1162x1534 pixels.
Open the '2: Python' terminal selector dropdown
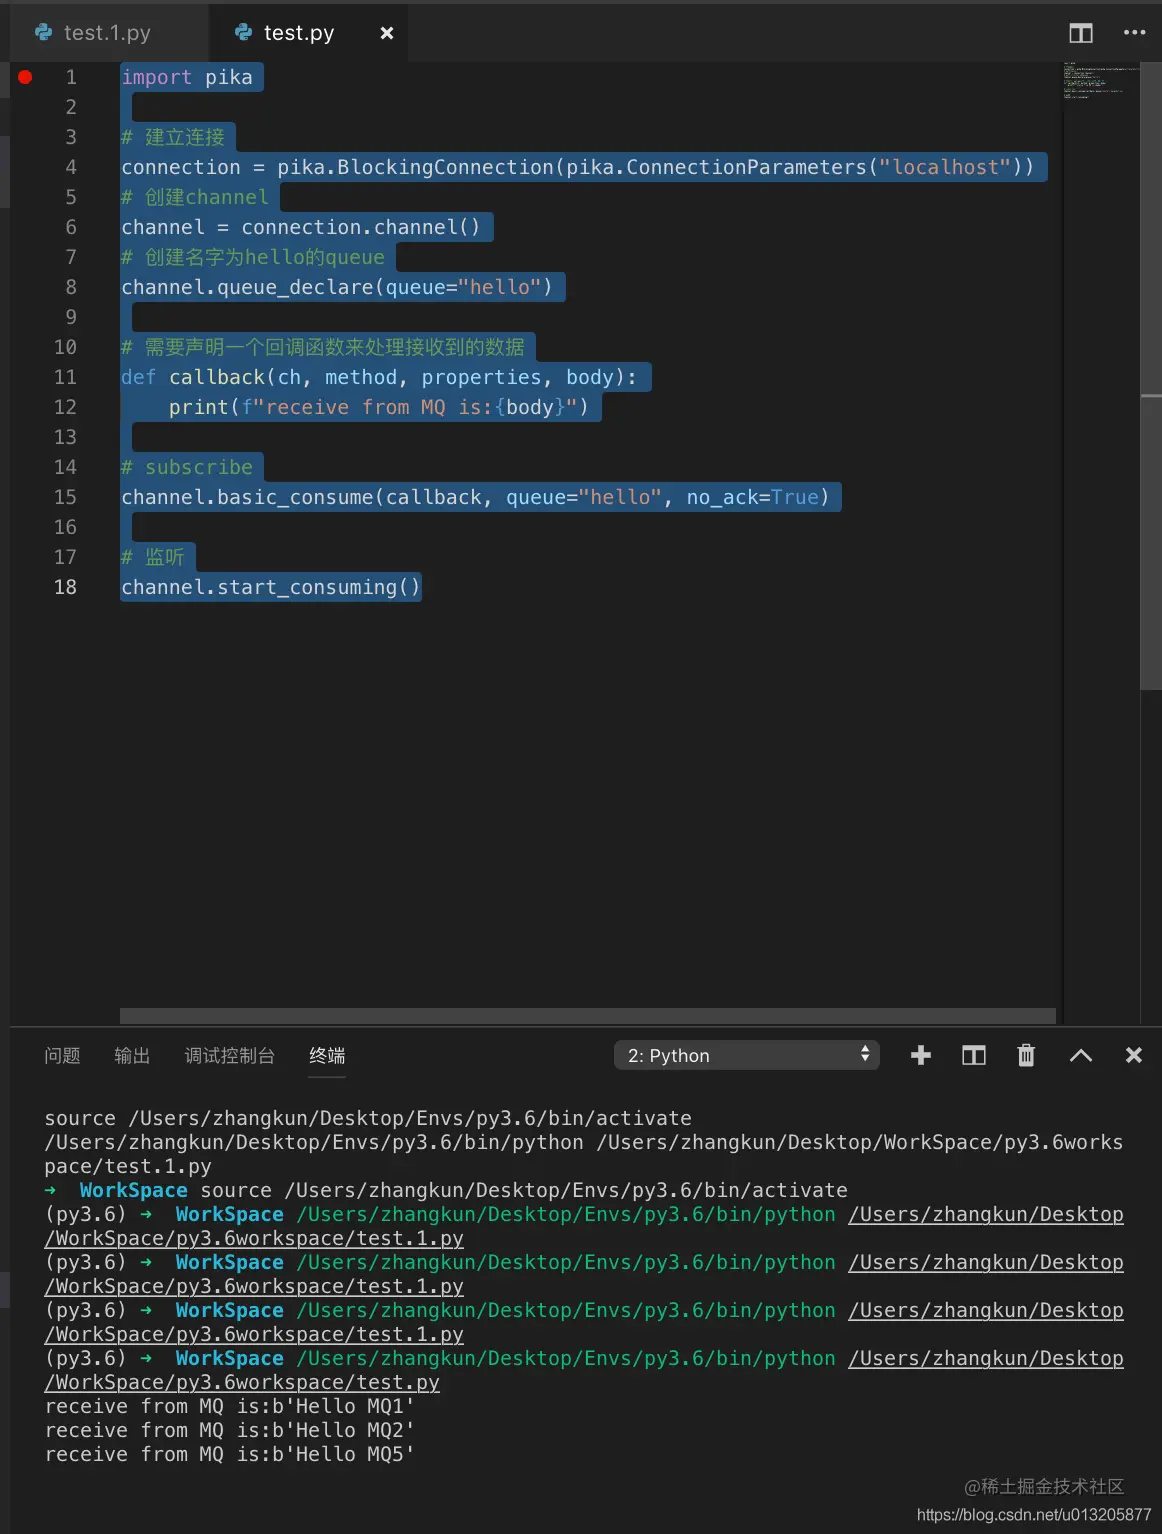point(747,1055)
